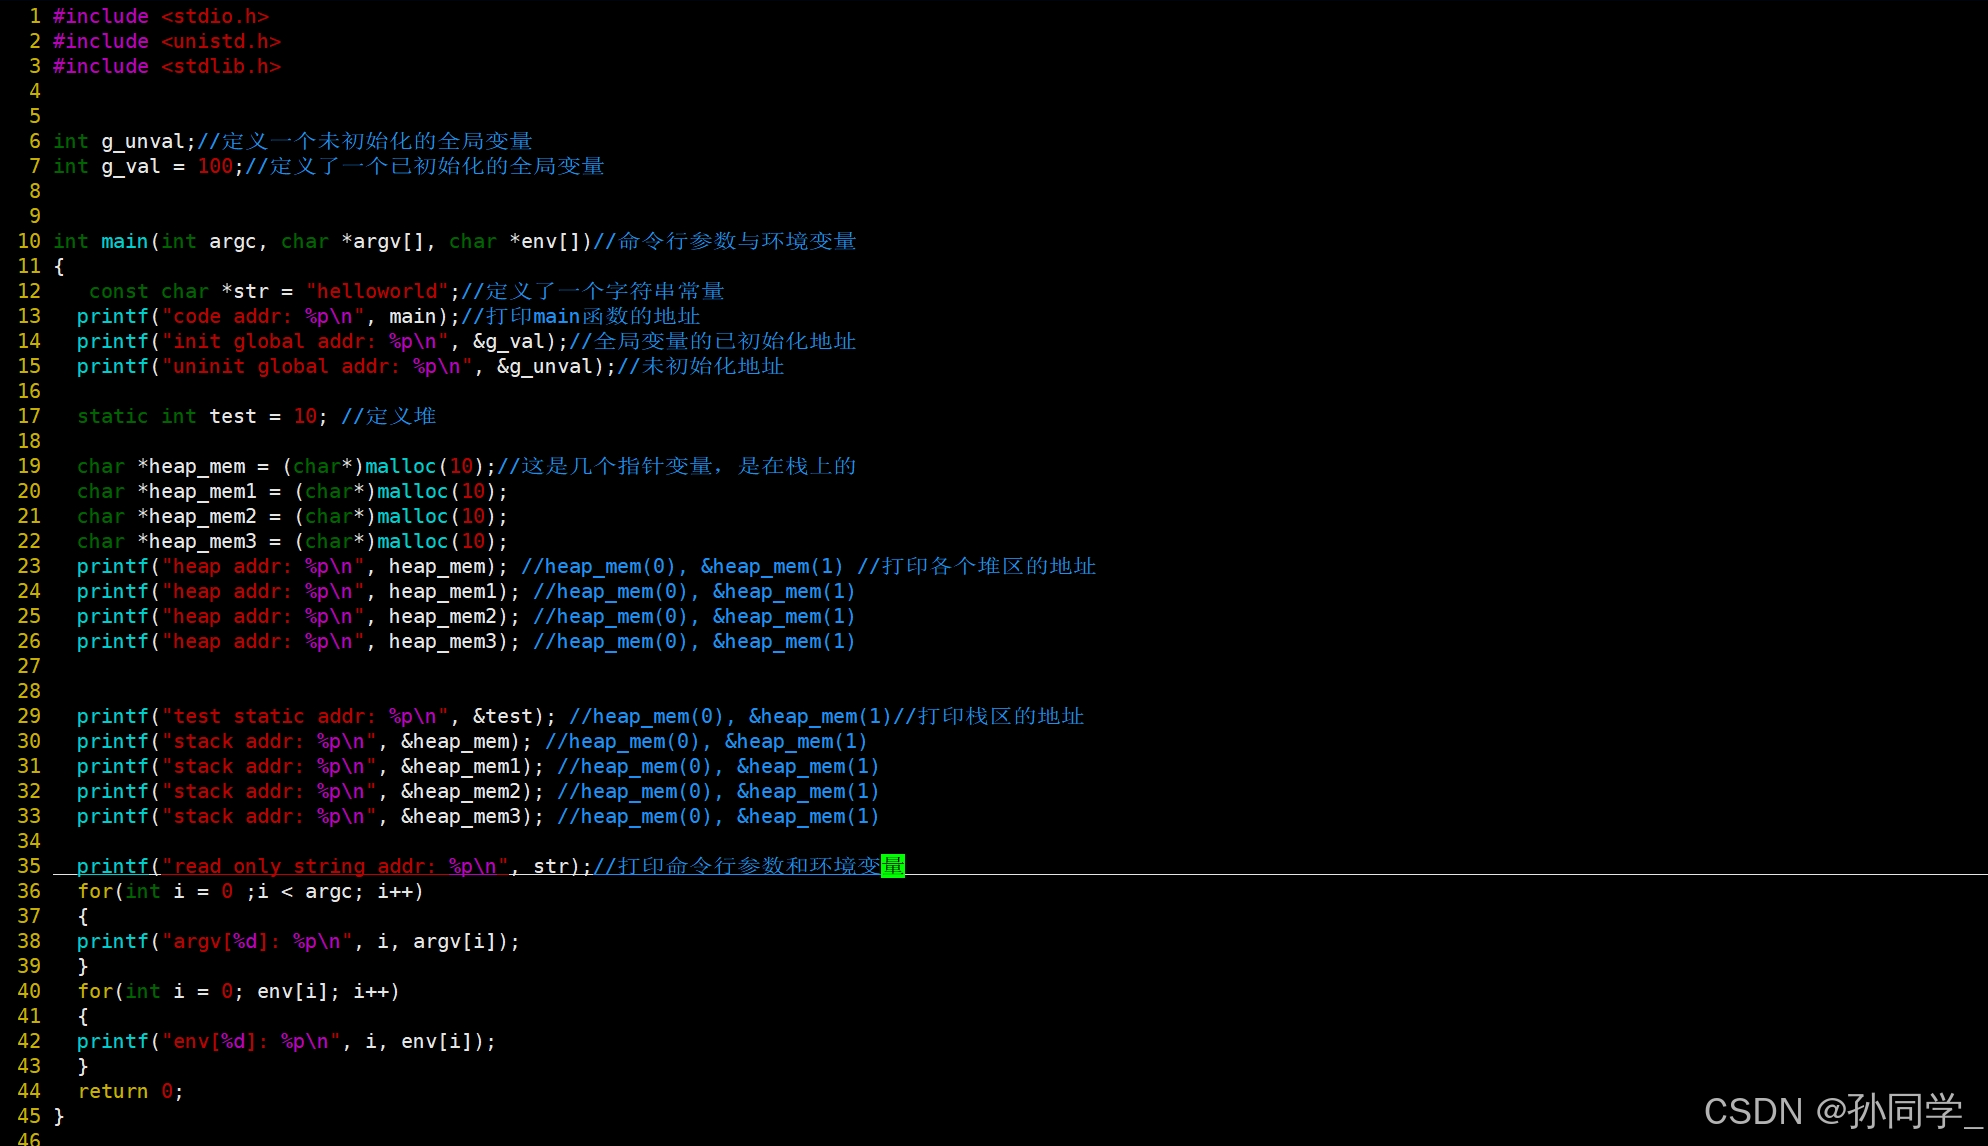This screenshot has width=1988, height=1146.
Task: Click &test argument on line 29
Action: point(503,716)
